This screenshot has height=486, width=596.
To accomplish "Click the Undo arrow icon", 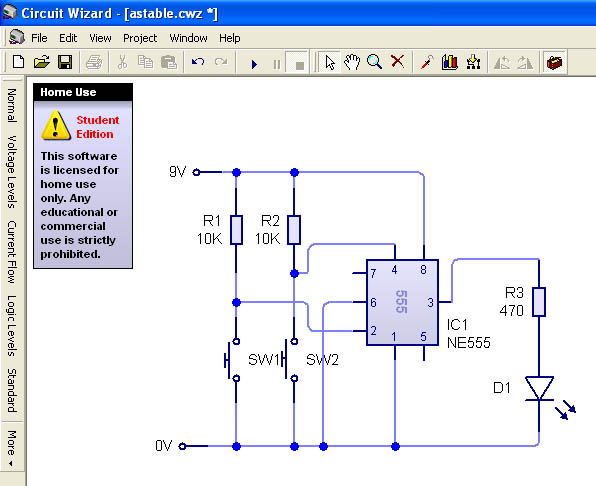I will tap(198, 62).
